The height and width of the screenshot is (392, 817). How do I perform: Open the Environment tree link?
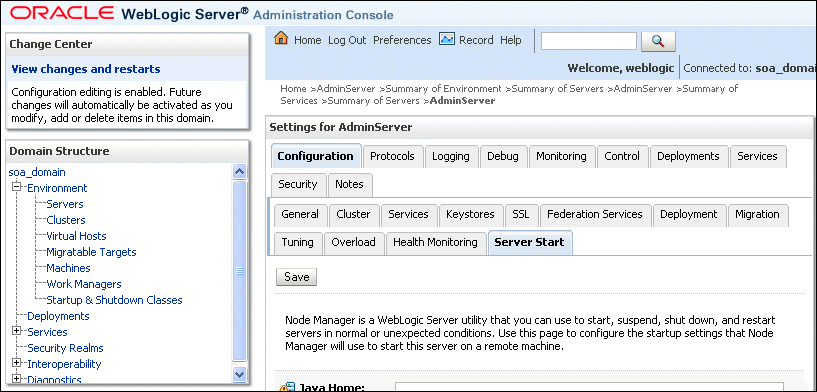(57, 188)
